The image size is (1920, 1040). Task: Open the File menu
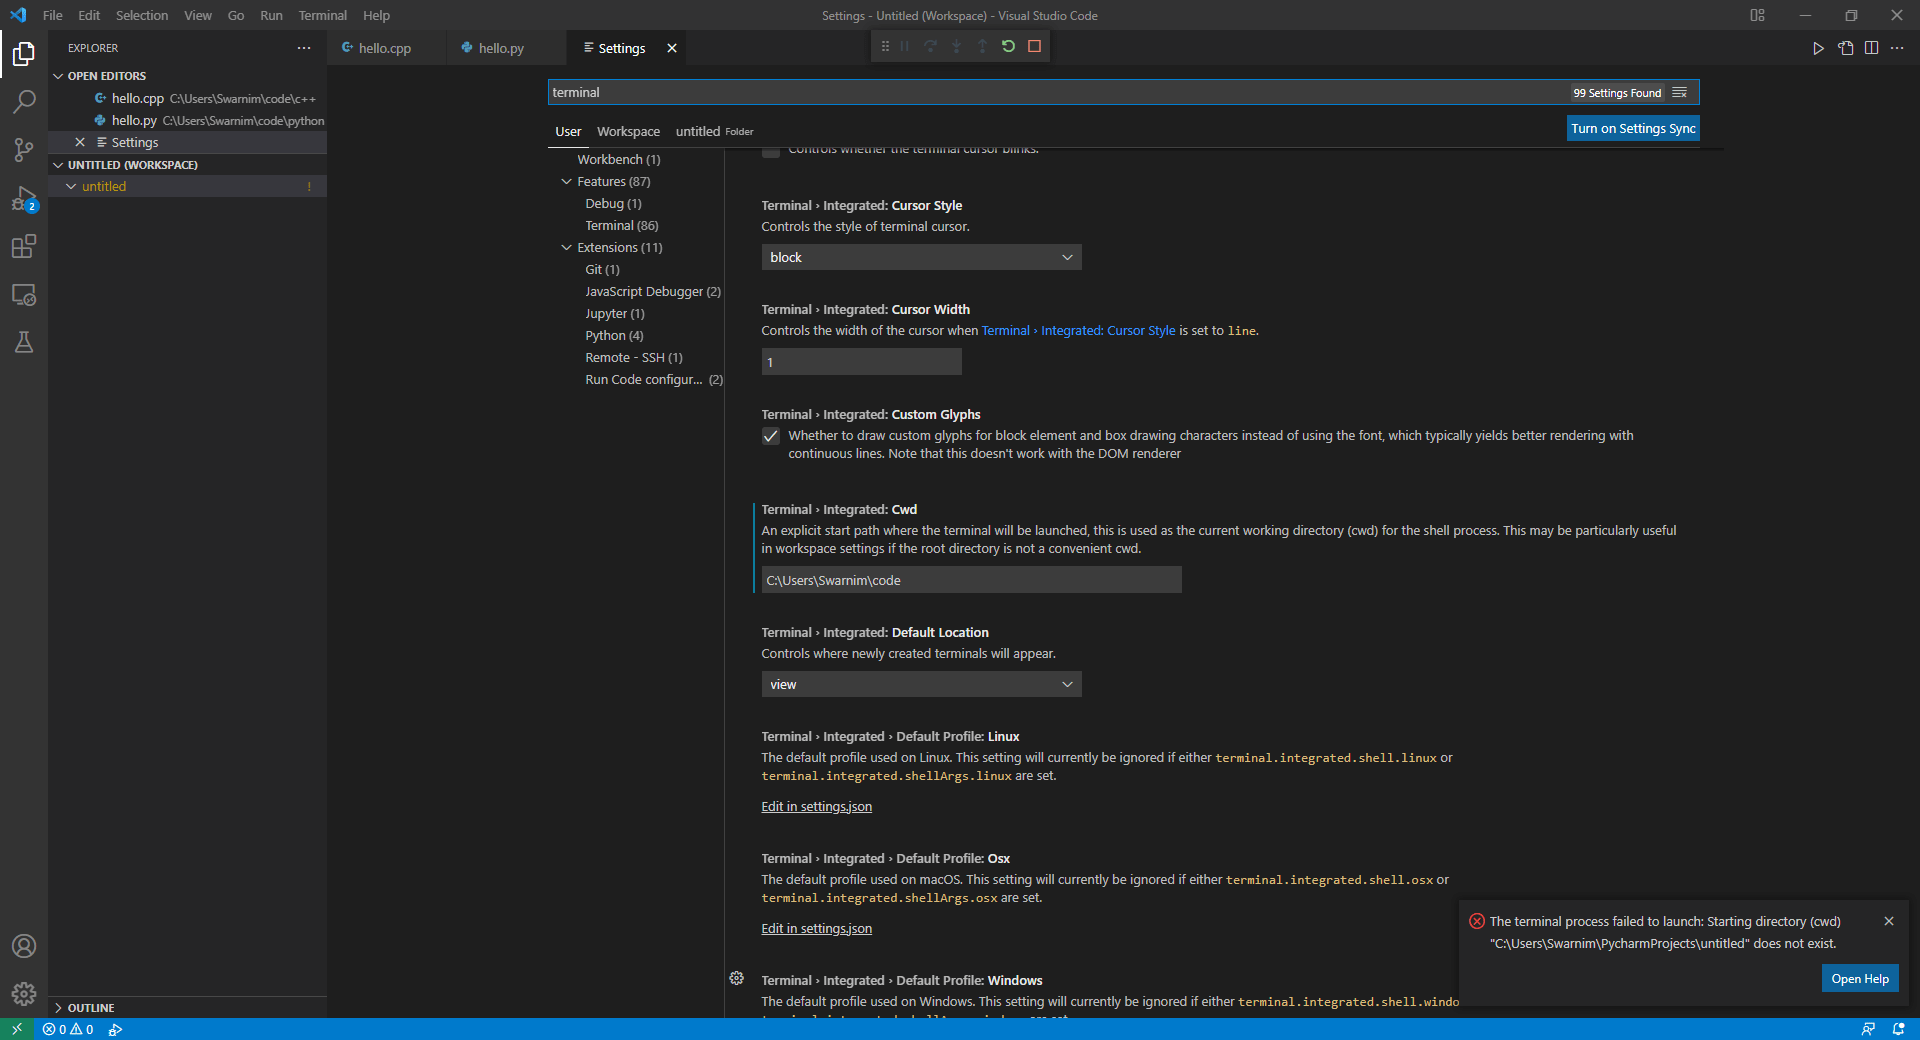point(53,15)
